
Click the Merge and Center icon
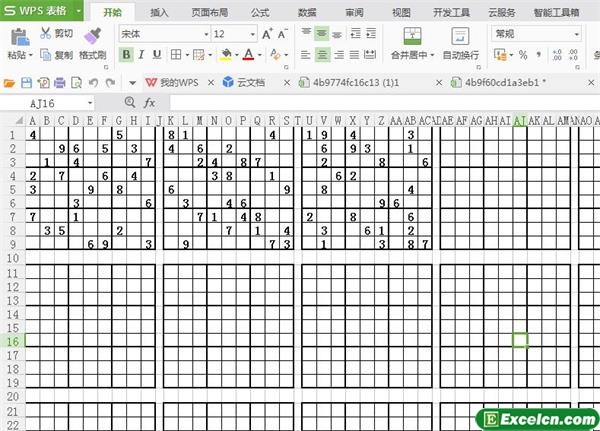[412, 36]
